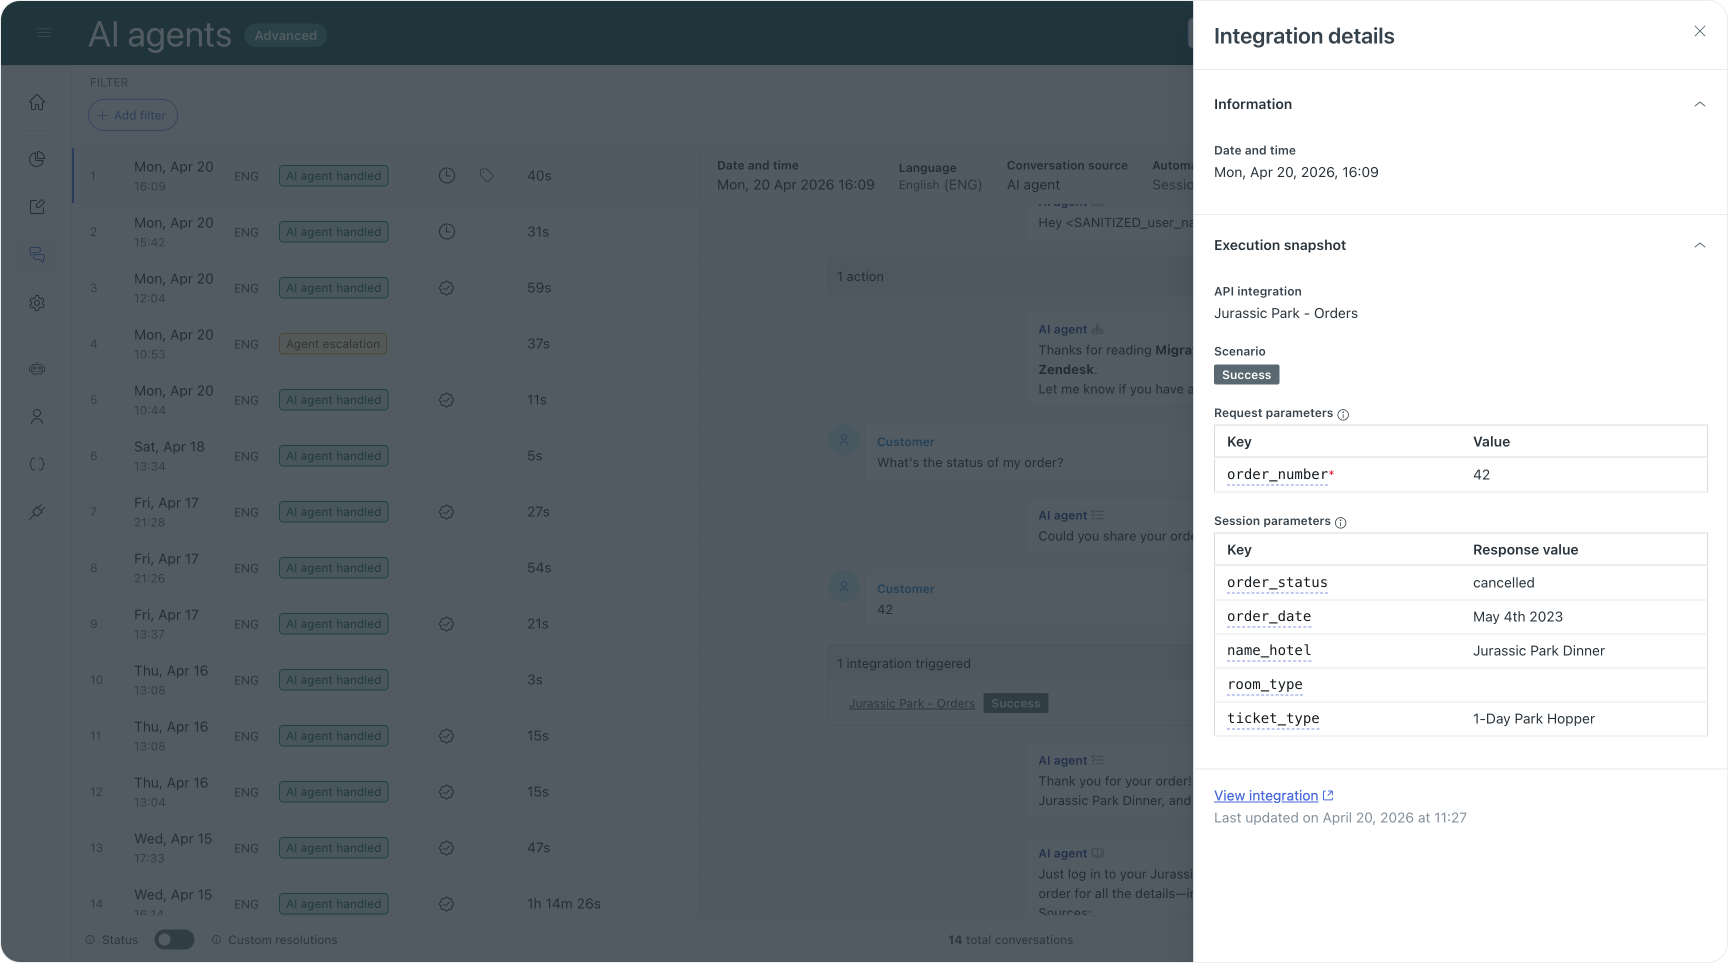Click the Success badge under Scenario
1728x963 pixels.
[x=1247, y=375]
